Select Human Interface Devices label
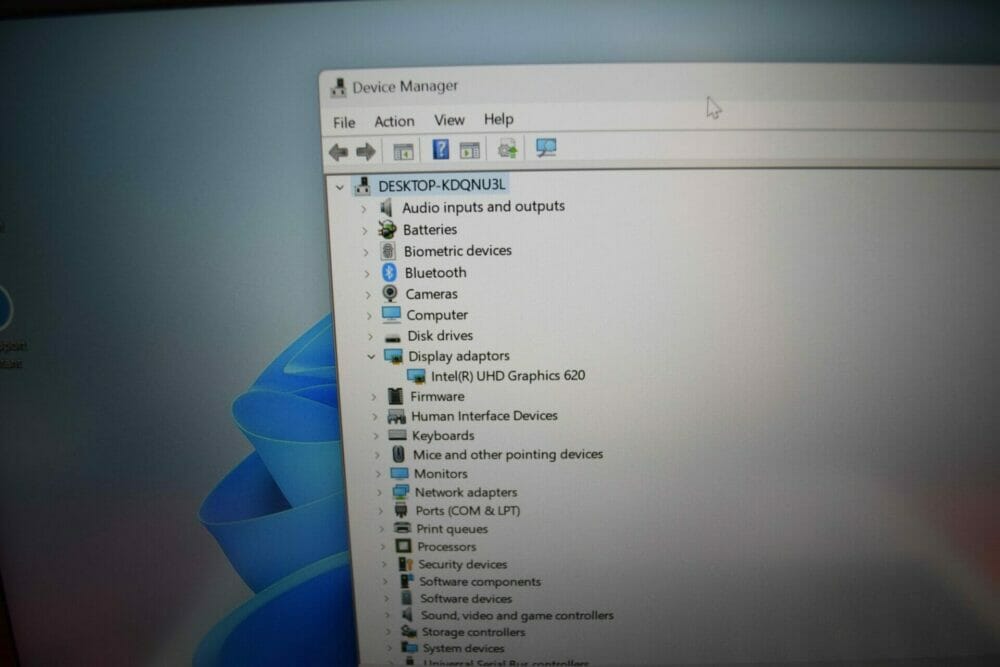Image resolution: width=1000 pixels, height=667 pixels. point(484,416)
